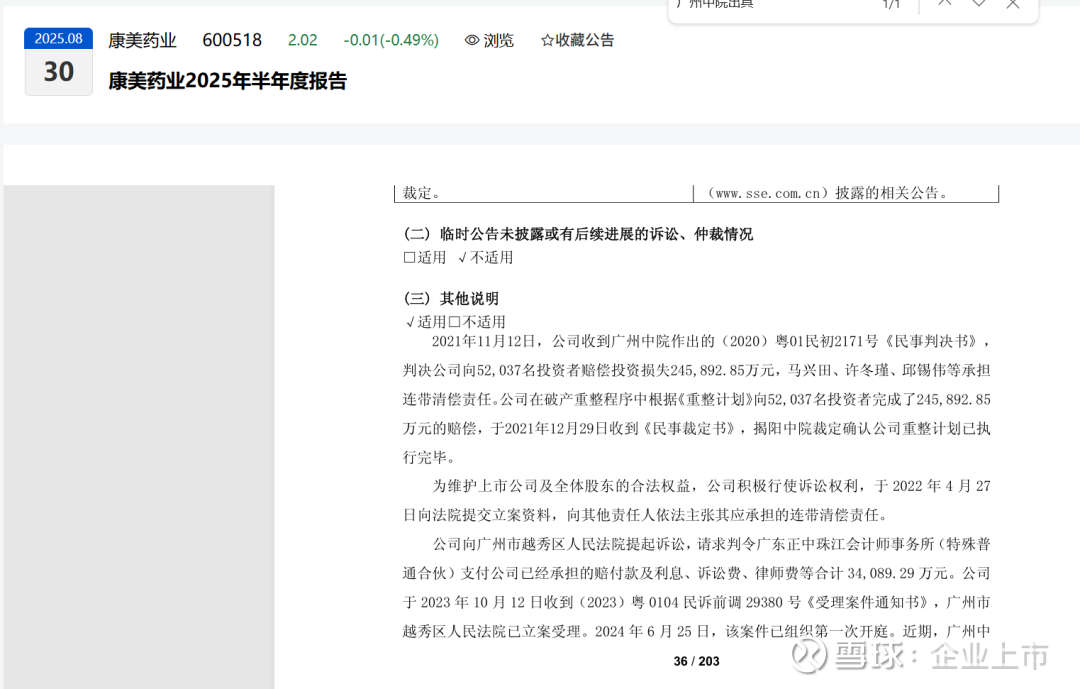Click the eye icon next to 浏览

pyautogui.click(x=472, y=41)
